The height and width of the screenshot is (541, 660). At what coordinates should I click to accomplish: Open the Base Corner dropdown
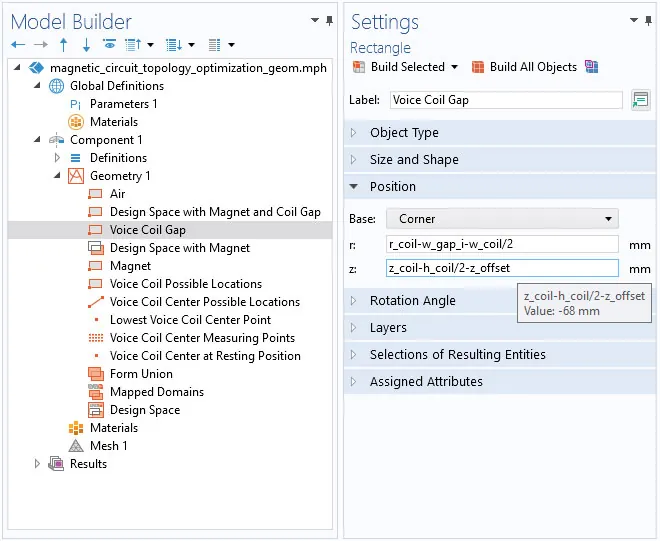[502, 219]
